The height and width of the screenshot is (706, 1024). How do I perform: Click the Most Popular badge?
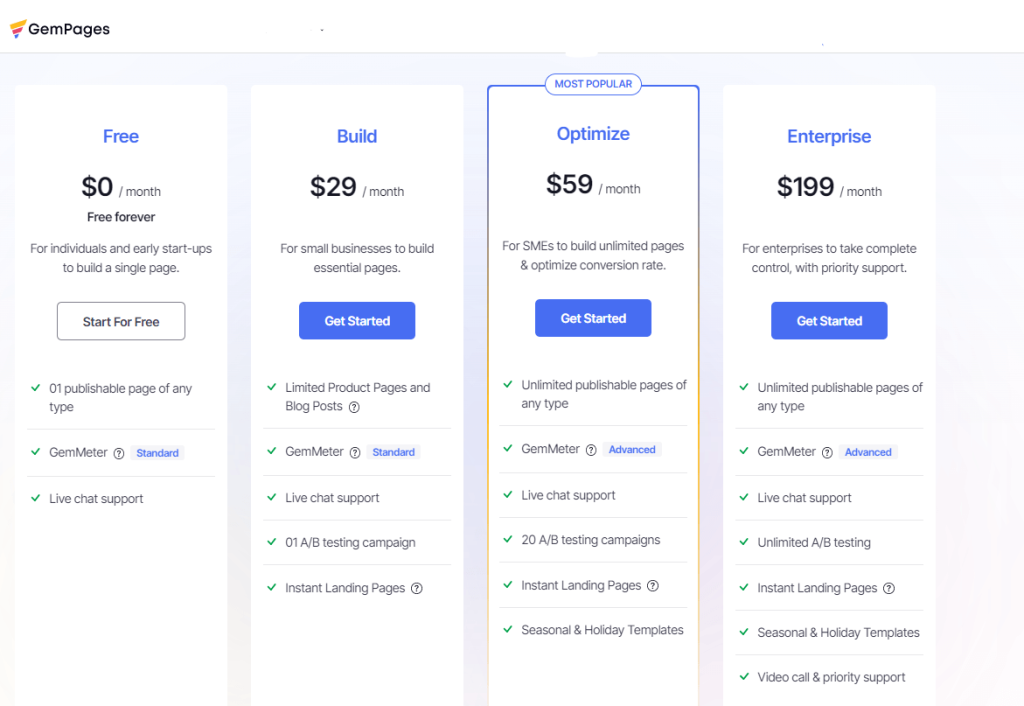click(593, 84)
